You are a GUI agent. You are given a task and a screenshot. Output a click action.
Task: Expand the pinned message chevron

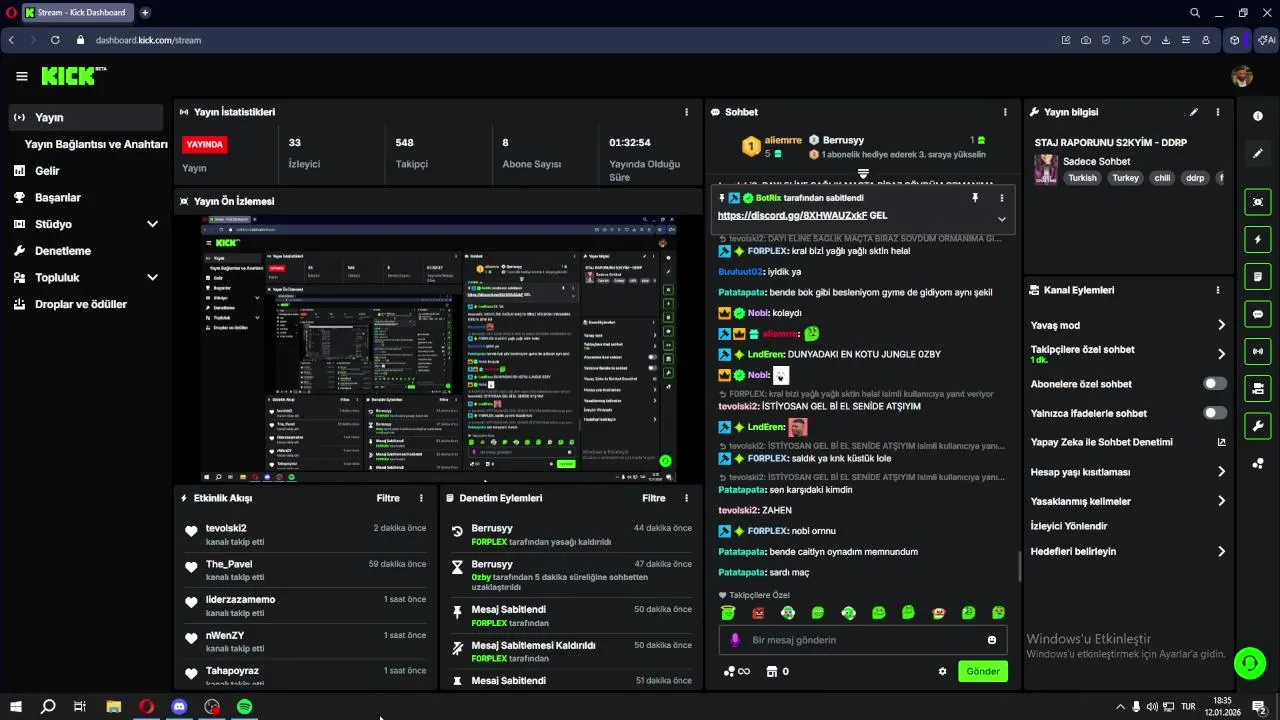[1001, 219]
